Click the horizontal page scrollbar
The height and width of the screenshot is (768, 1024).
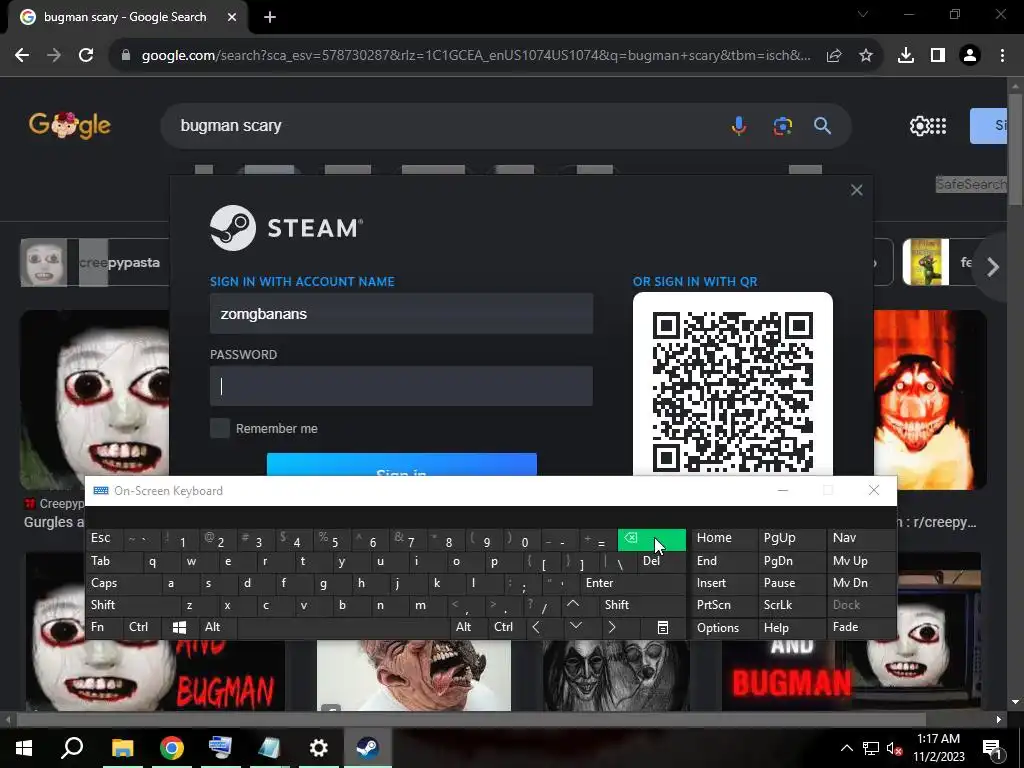471,720
